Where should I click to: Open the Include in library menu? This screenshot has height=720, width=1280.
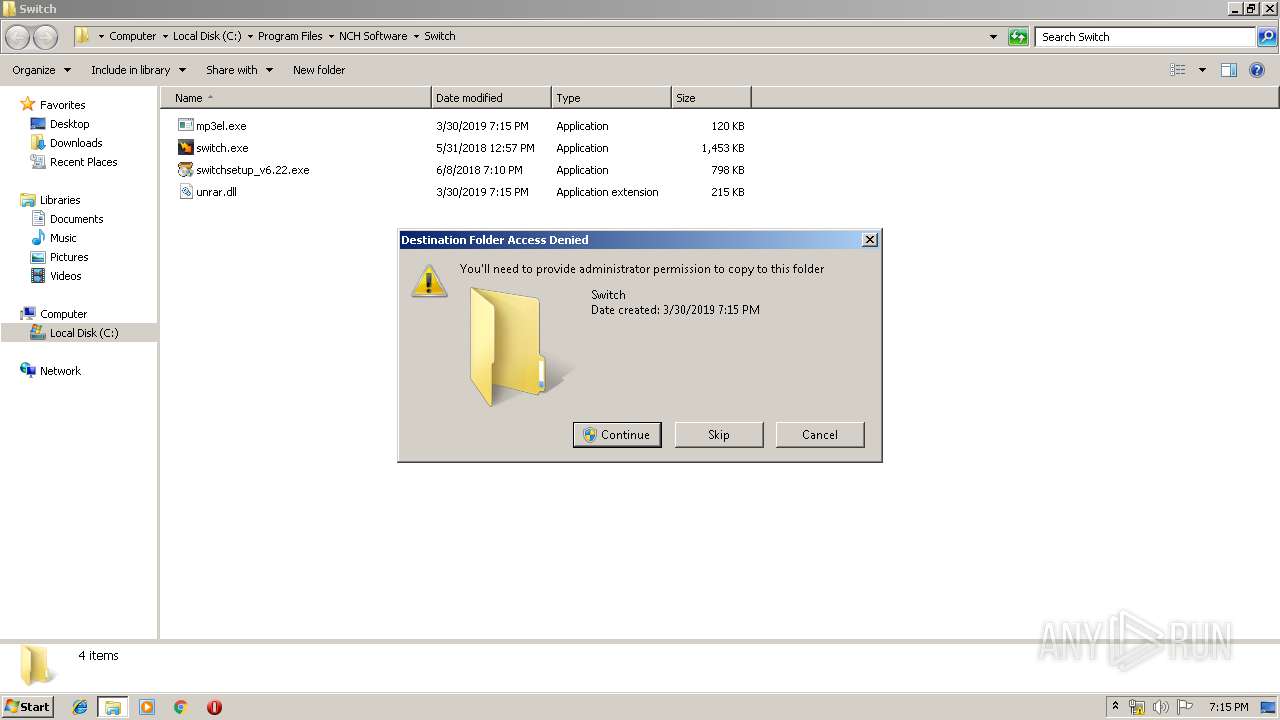[x=139, y=70]
